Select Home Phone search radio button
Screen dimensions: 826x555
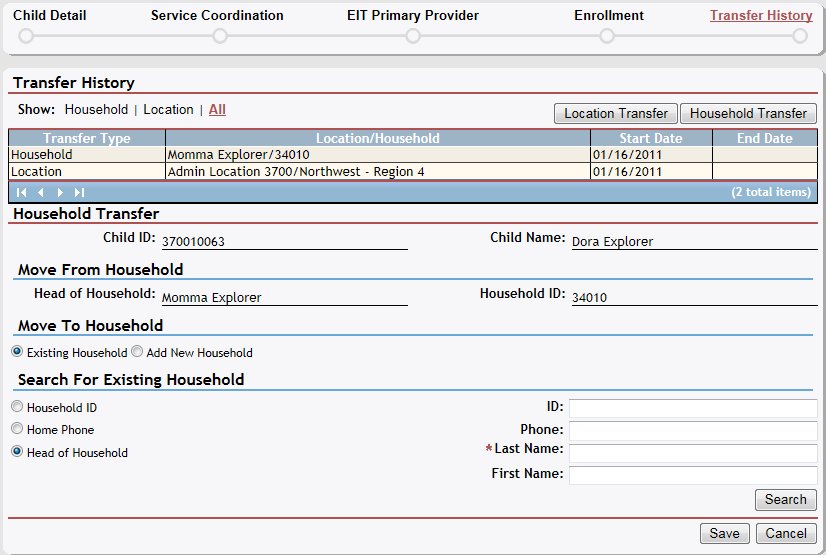point(17,429)
